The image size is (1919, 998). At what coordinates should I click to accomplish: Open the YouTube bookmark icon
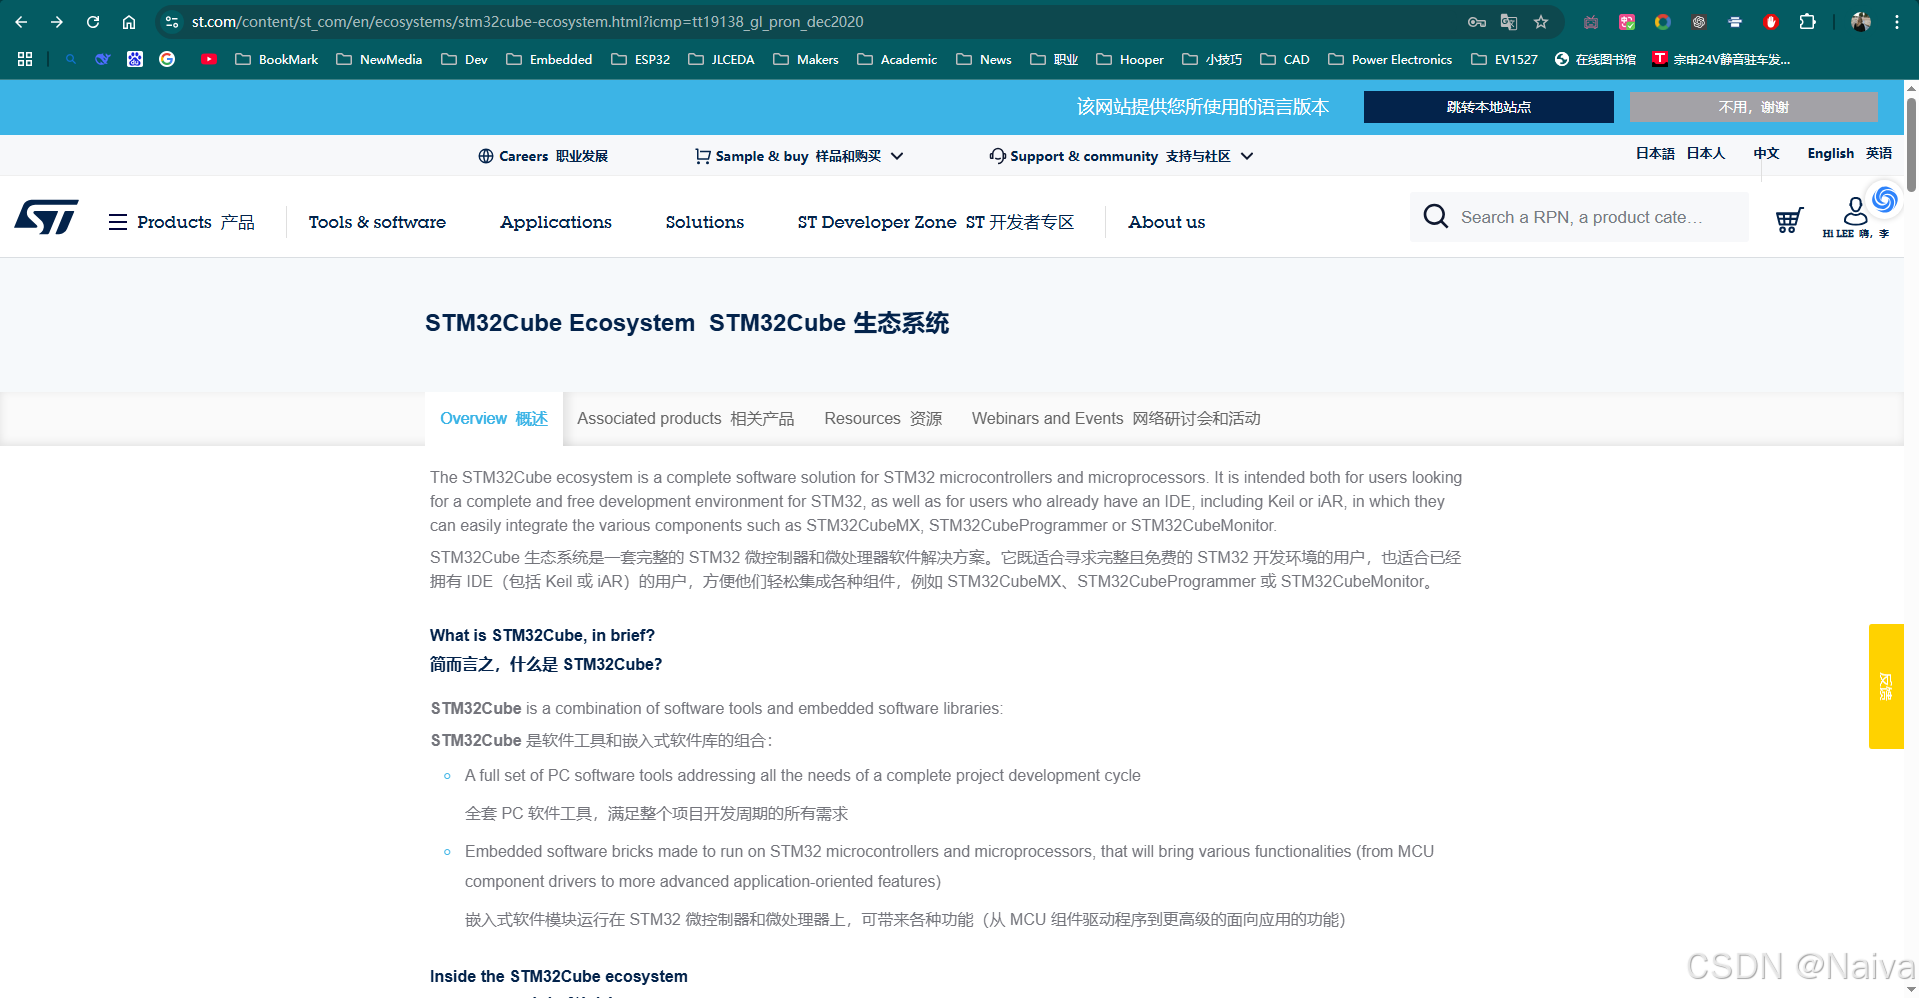tap(209, 59)
